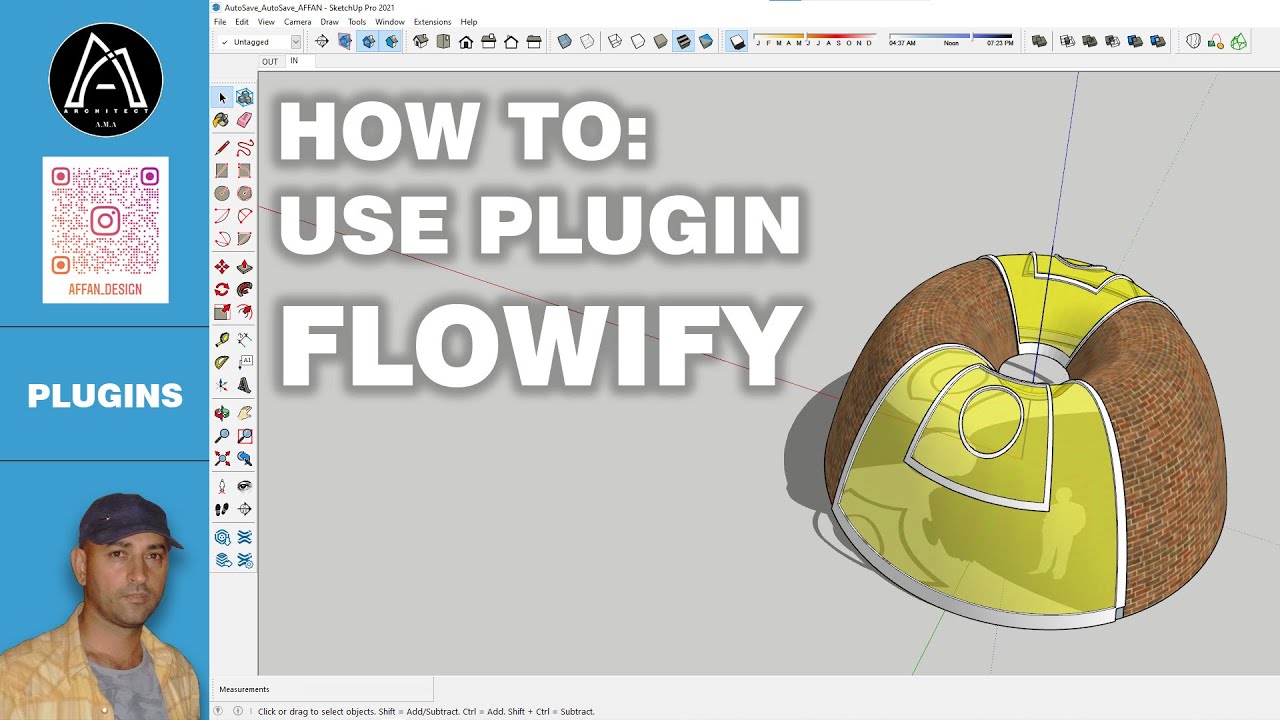Pick the Protractor tool
Image resolution: width=1280 pixels, height=720 pixels.
[222, 362]
